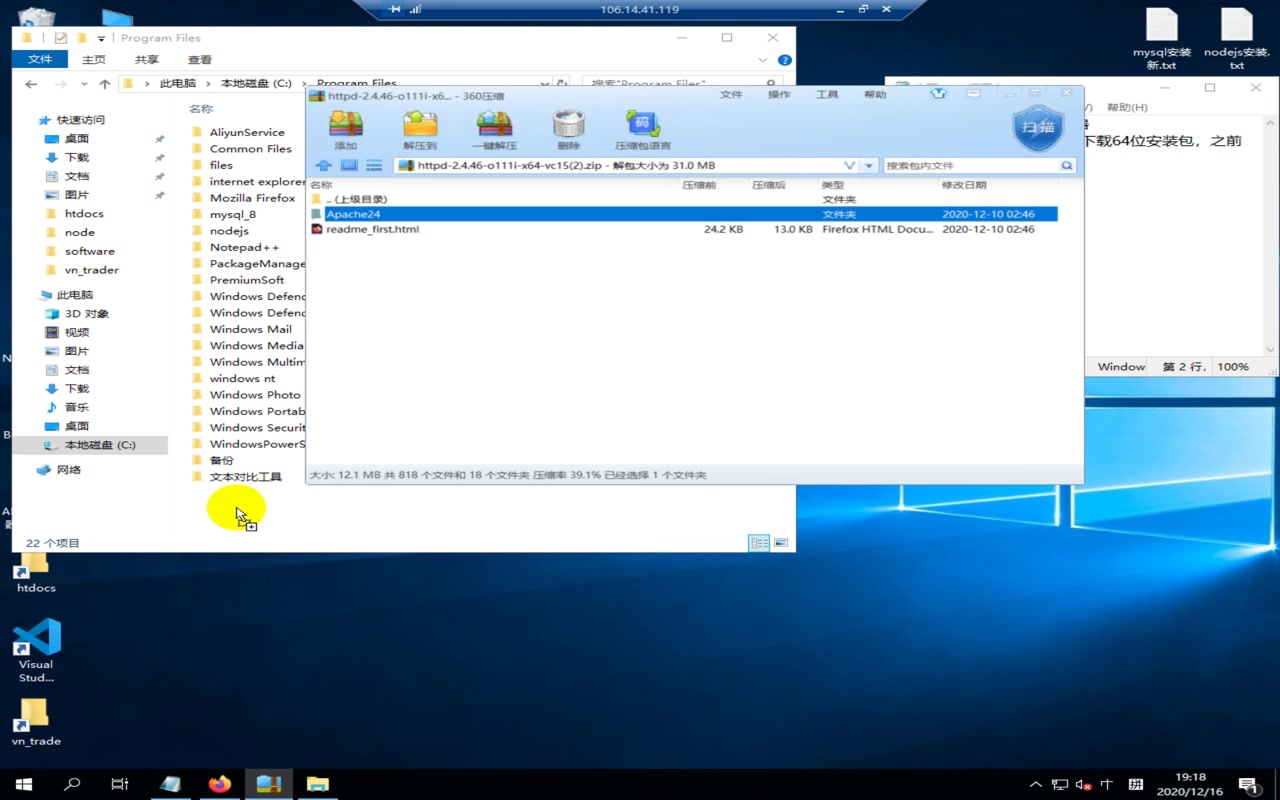Click the Explorer back arrow
This screenshot has height=800, width=1280.
(x=31, y=84)
